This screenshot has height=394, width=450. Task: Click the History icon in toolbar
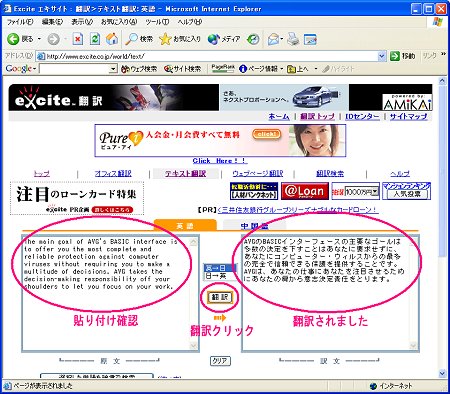click(253, 39)
